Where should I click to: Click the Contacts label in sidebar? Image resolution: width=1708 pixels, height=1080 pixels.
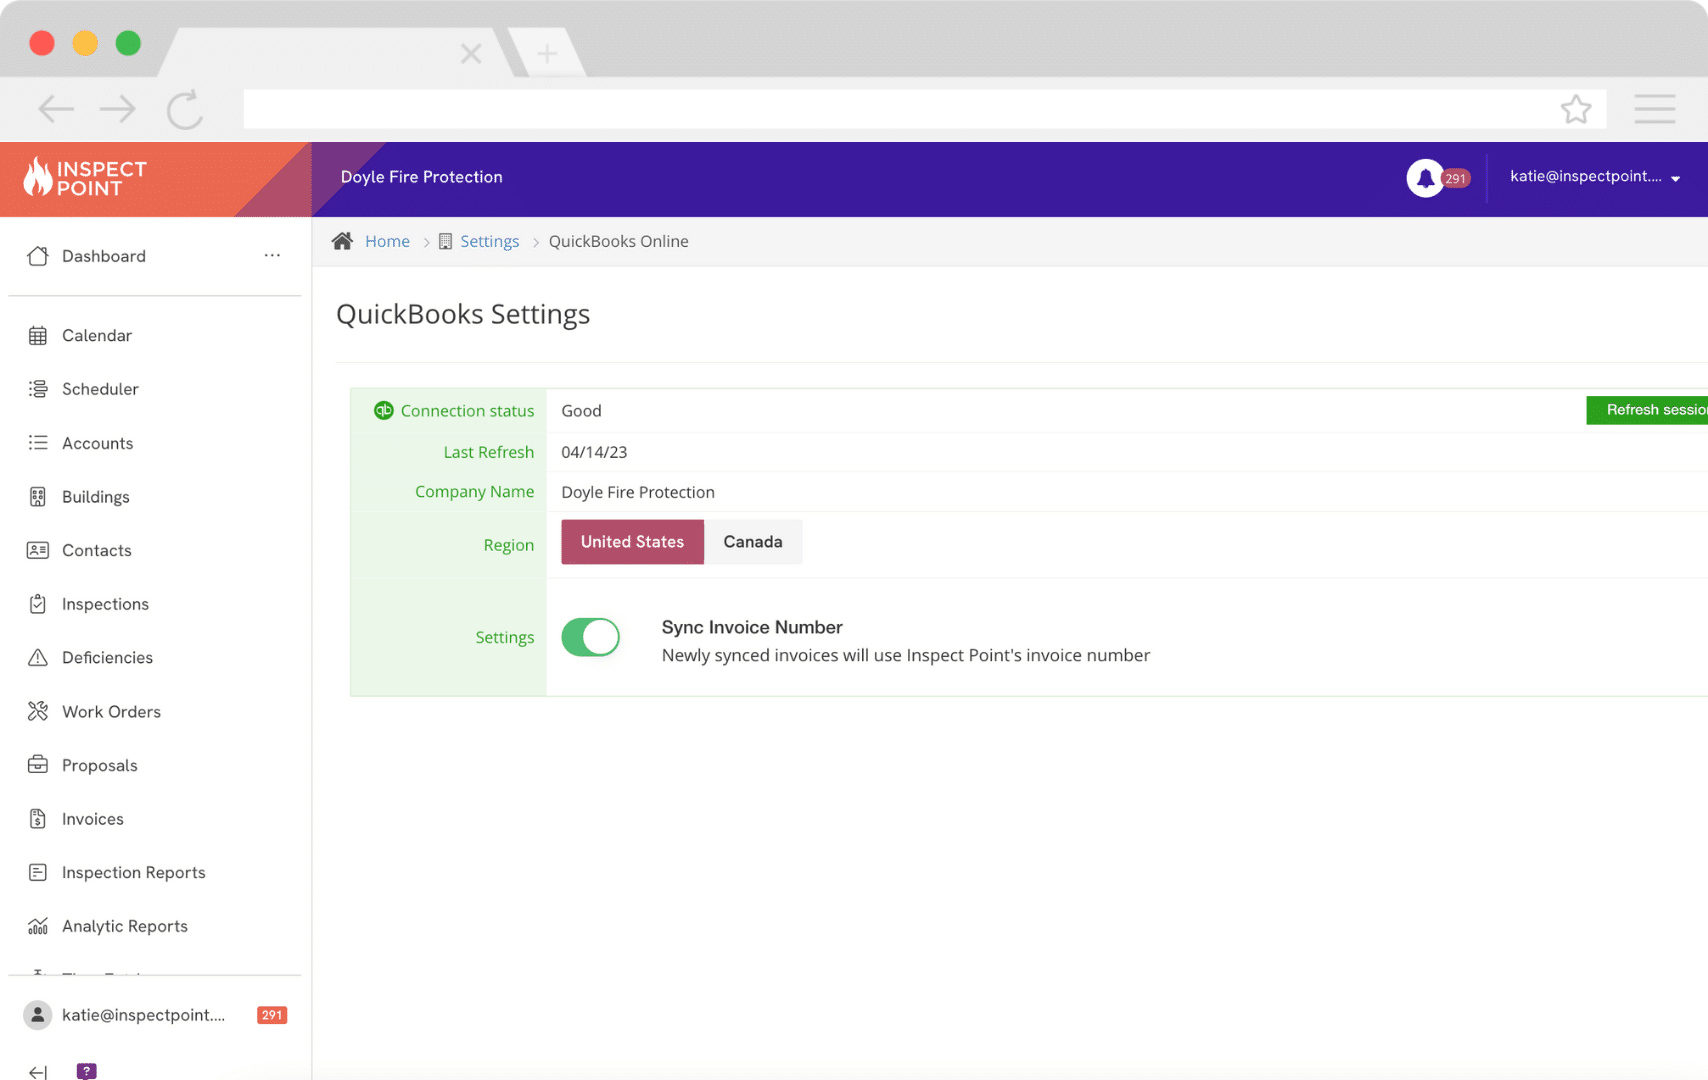(97, 550)
